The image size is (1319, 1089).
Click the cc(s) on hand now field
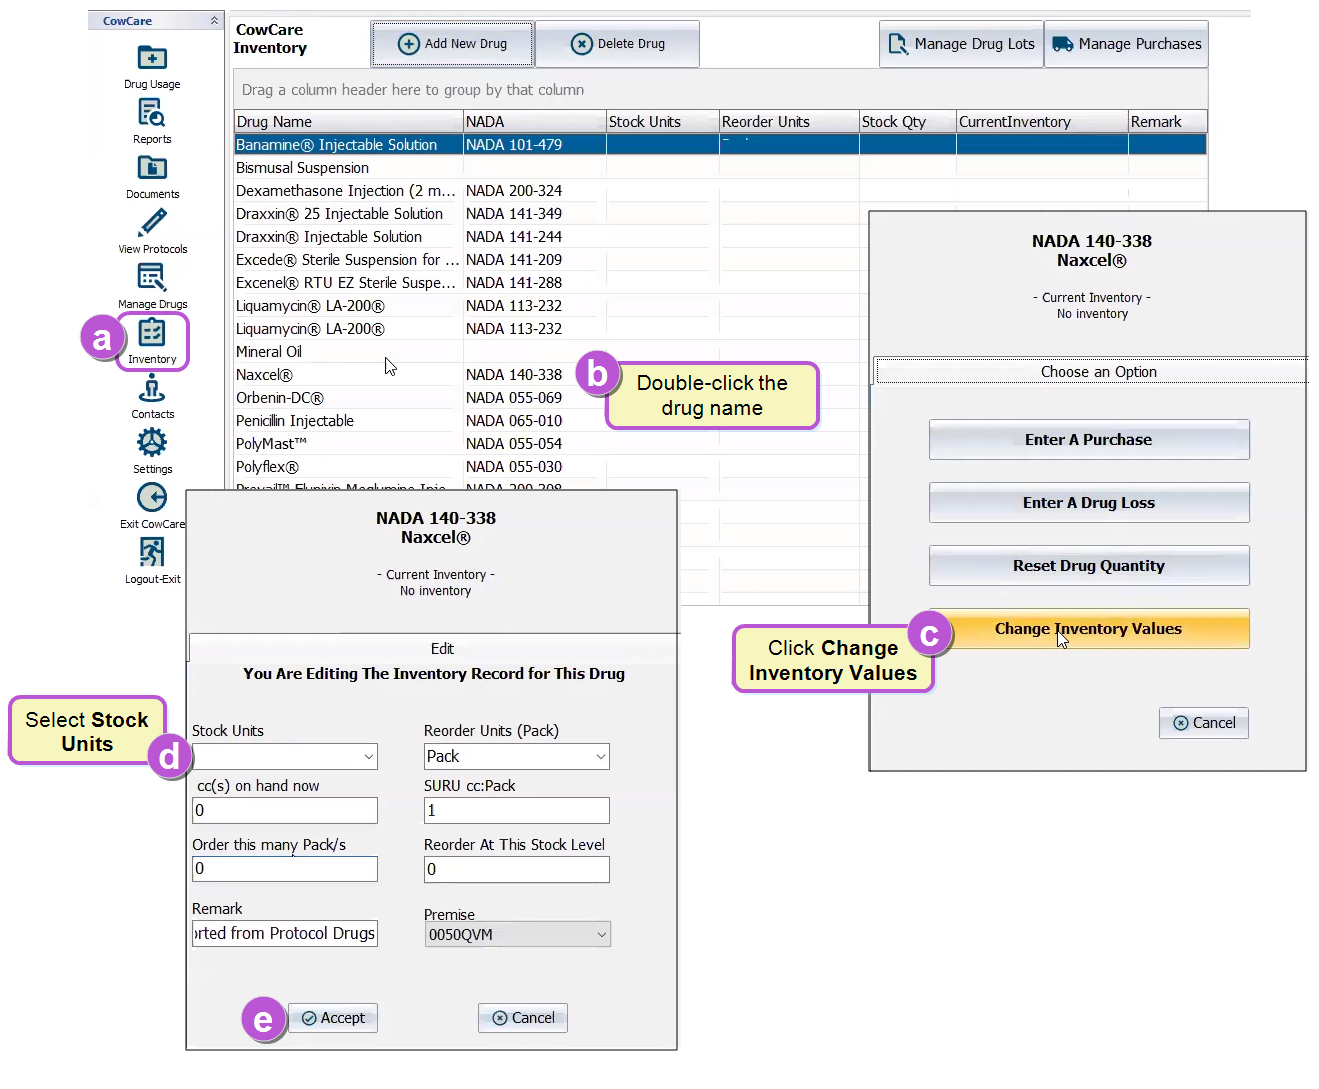coord(285,811)
